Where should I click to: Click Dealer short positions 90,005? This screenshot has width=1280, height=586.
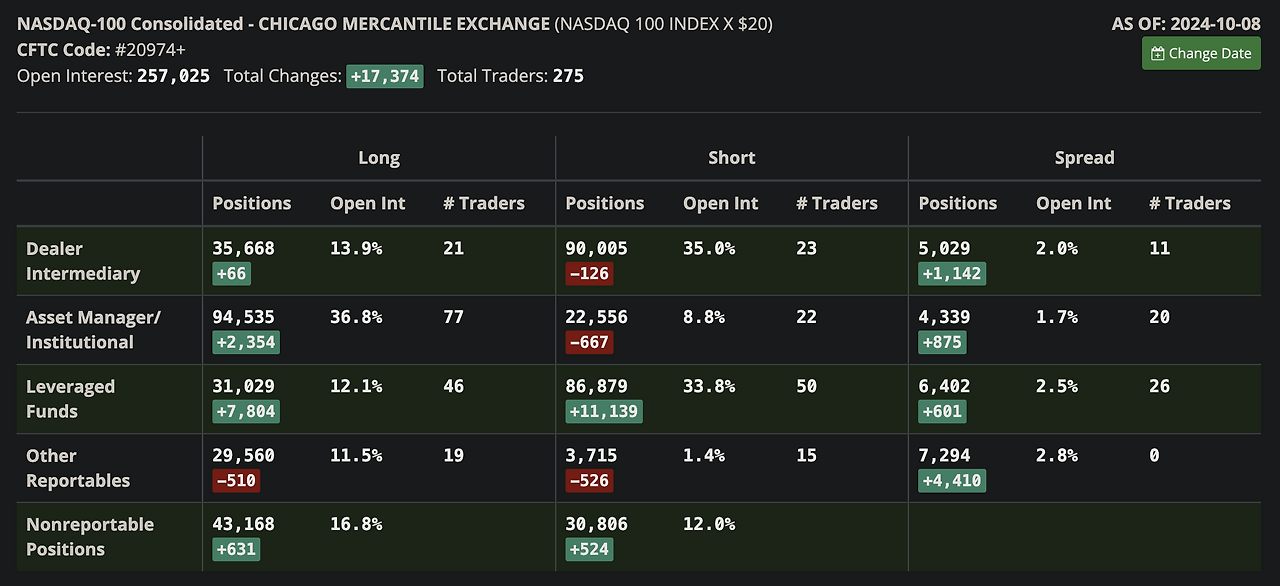coord(596,248)
